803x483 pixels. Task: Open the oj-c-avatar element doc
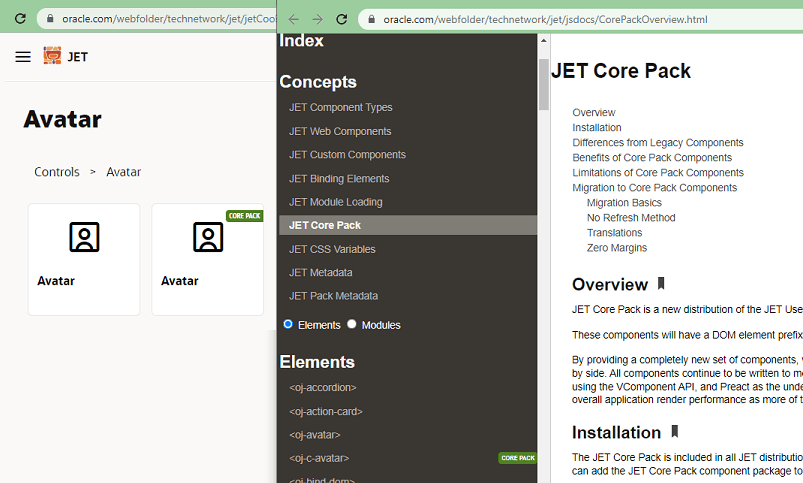[319, 458]
